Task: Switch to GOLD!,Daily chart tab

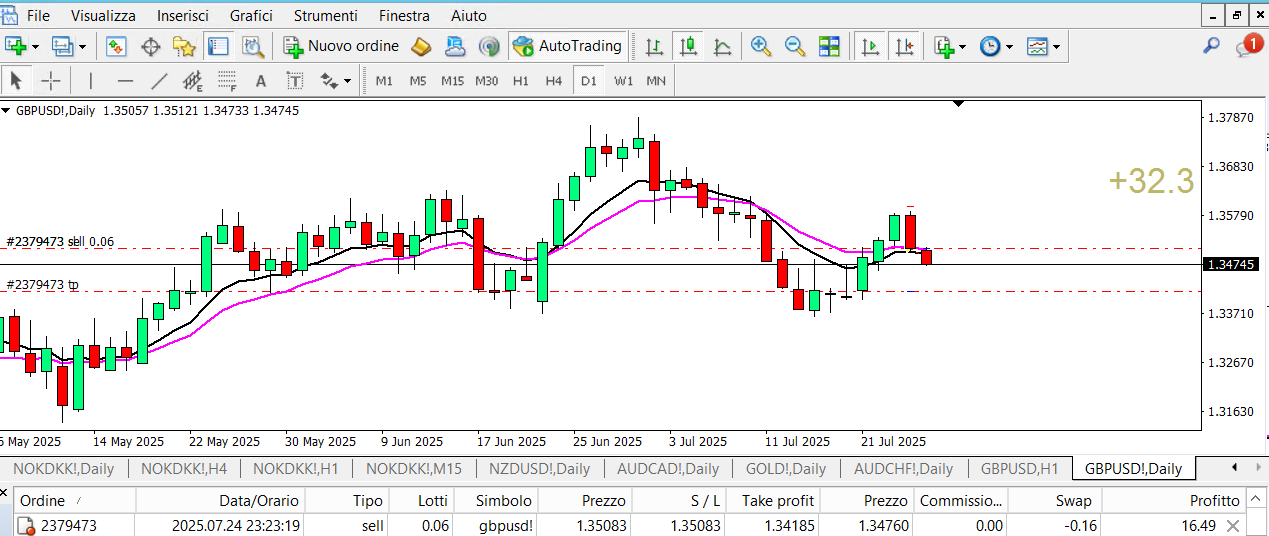Action: 786,468
